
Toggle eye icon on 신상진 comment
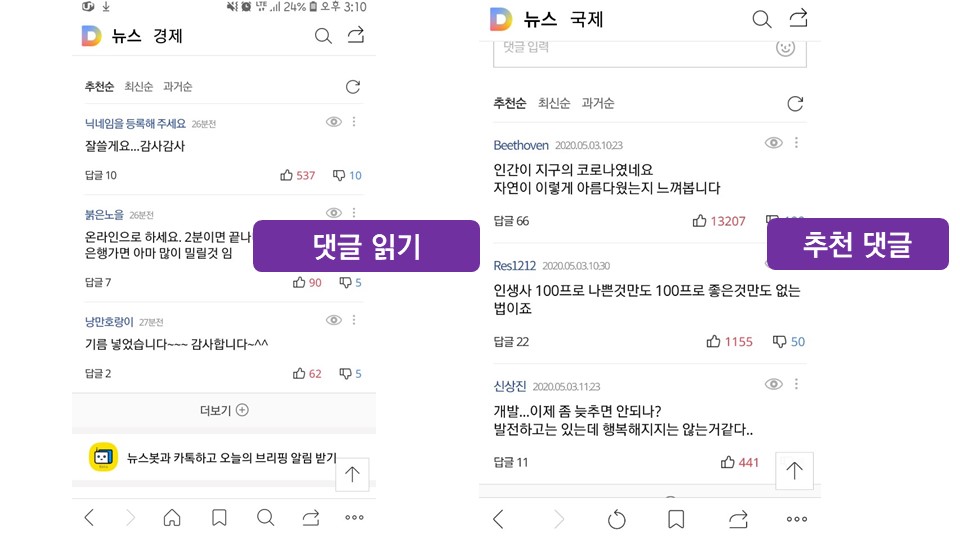[x=774, y=384]
